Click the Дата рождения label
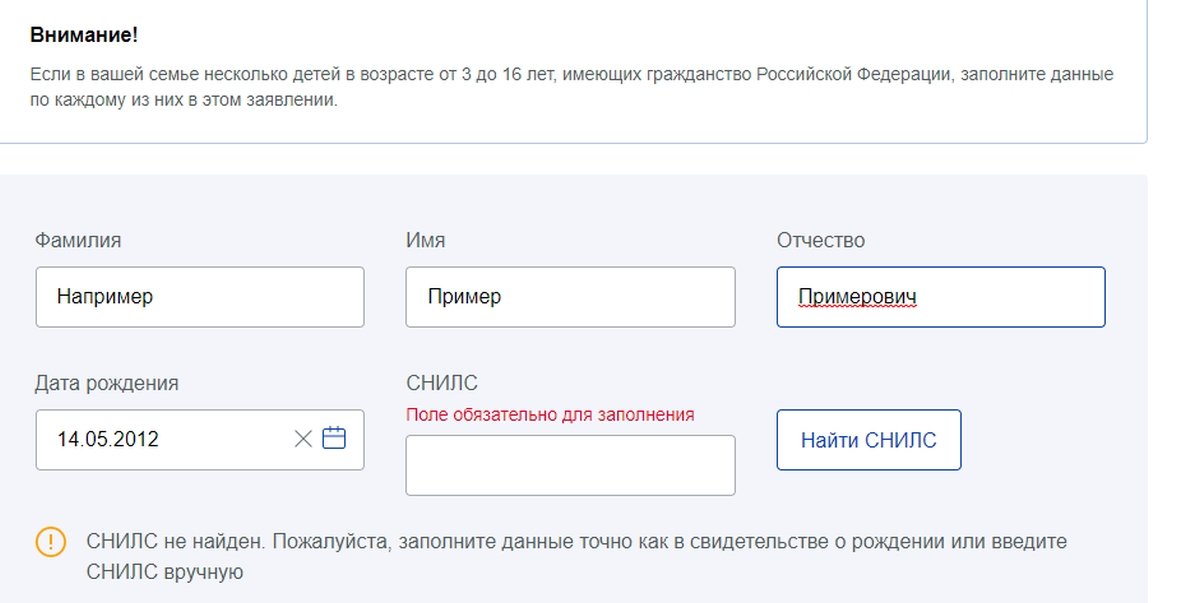This screenshot has width=1200, height=603. tap(107, 383)
